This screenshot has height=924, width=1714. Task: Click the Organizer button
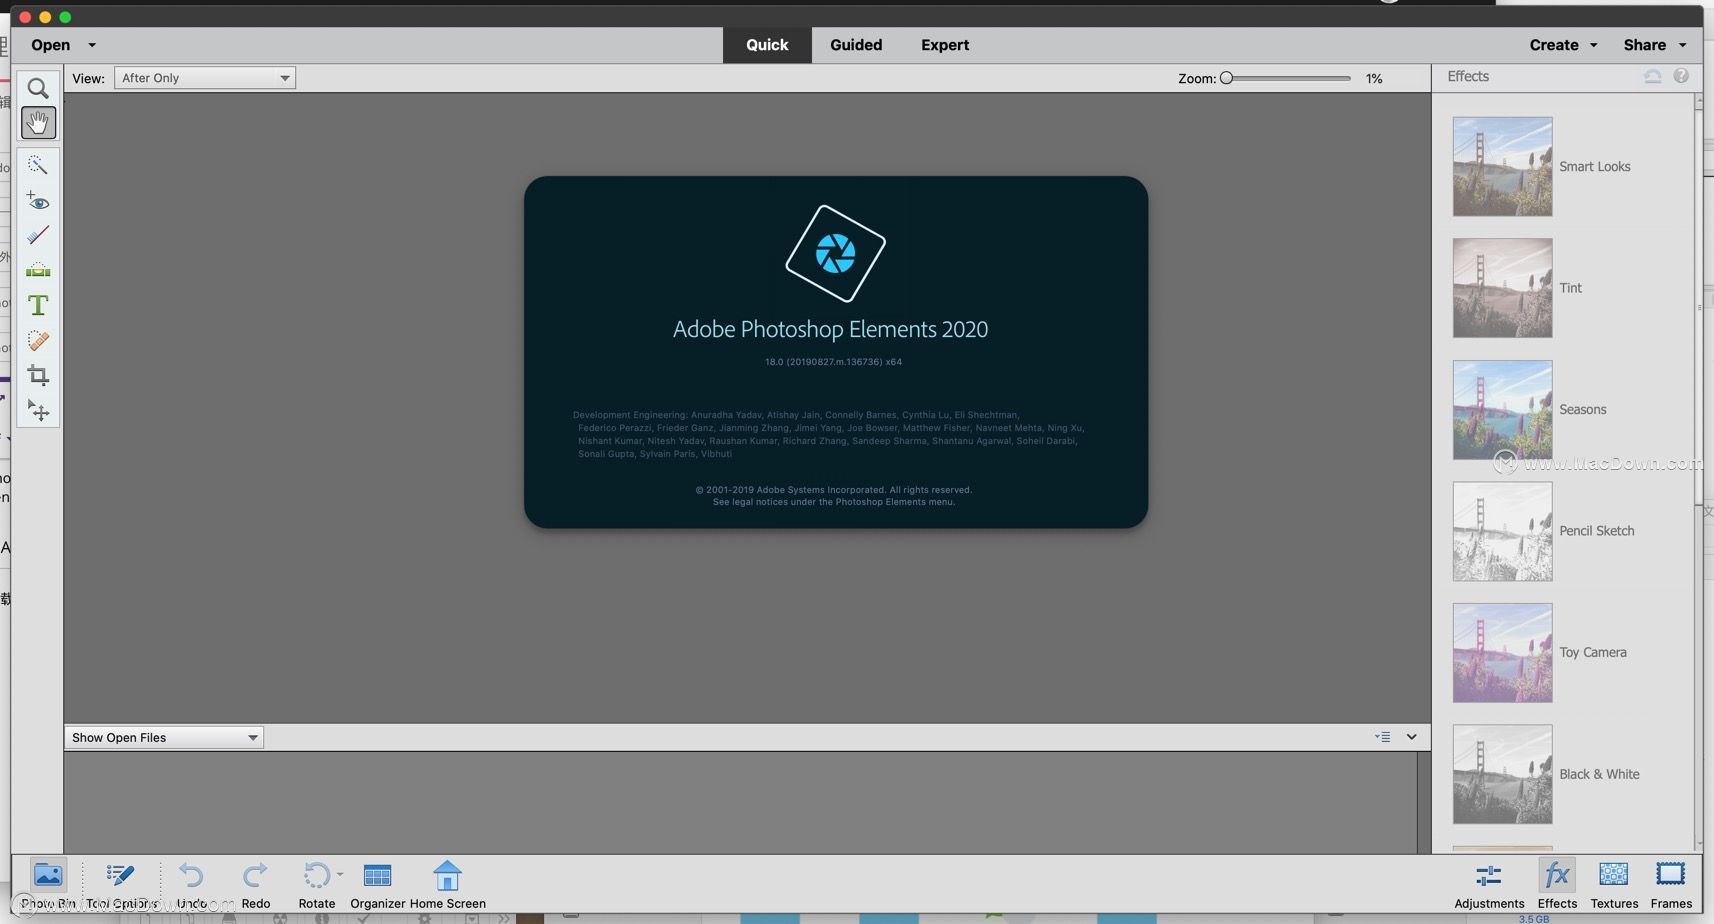(x=377, y=885)
